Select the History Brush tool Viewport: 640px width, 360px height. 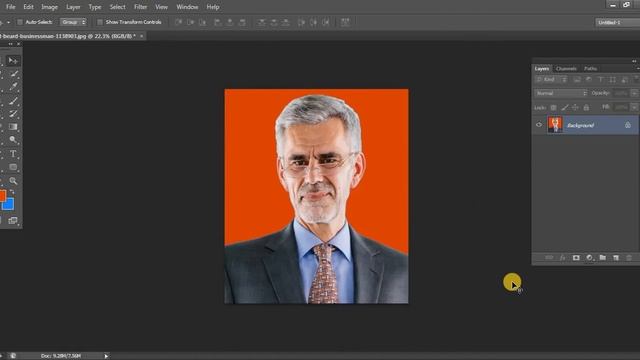click(13, 113)
